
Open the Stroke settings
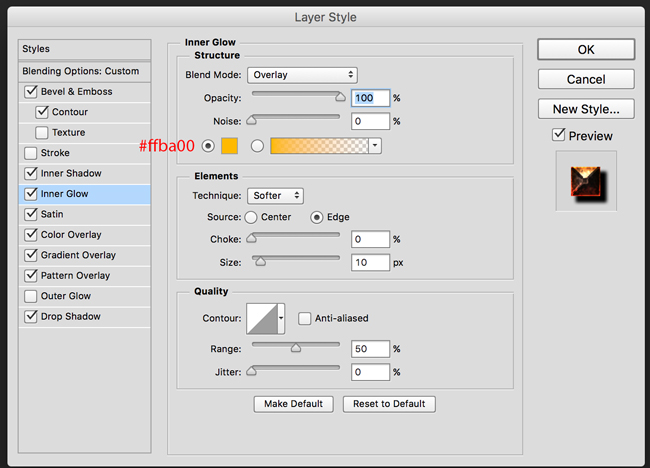pyautogui.click(x=55, y=153)
